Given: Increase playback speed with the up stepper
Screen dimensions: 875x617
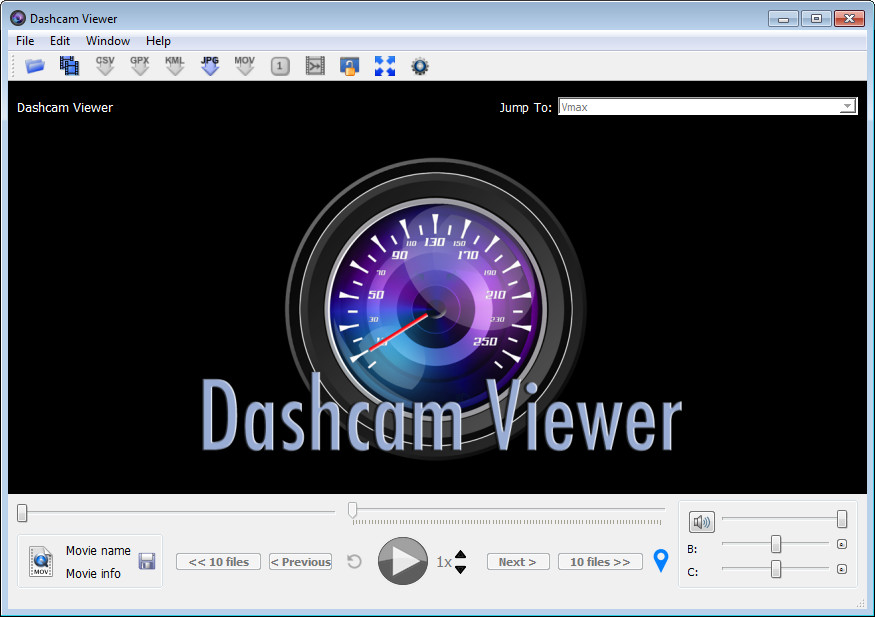Looking at the screenshot, I should tap(461, 555).
